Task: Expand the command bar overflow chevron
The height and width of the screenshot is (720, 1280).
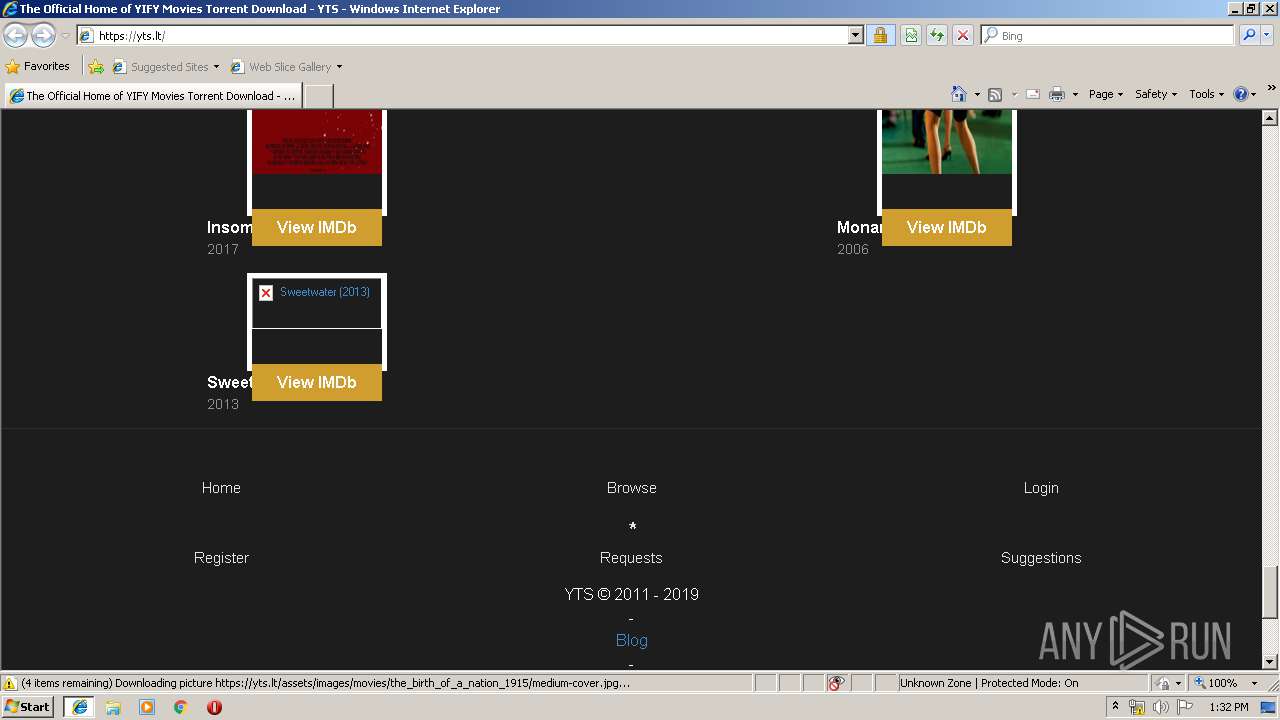Action: [1271, 89]
